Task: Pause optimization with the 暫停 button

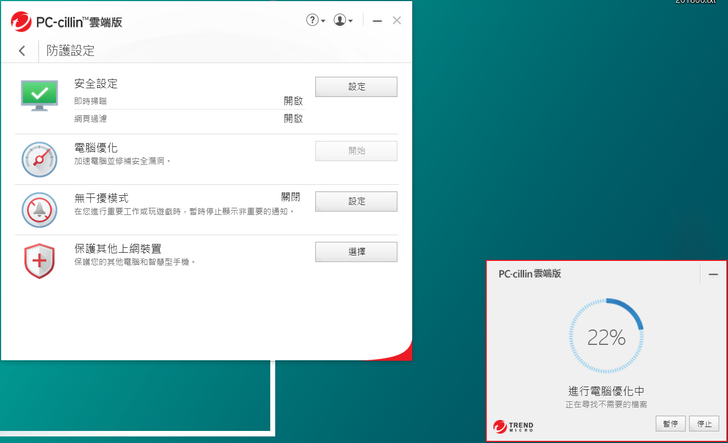Action: coord(669,424)
